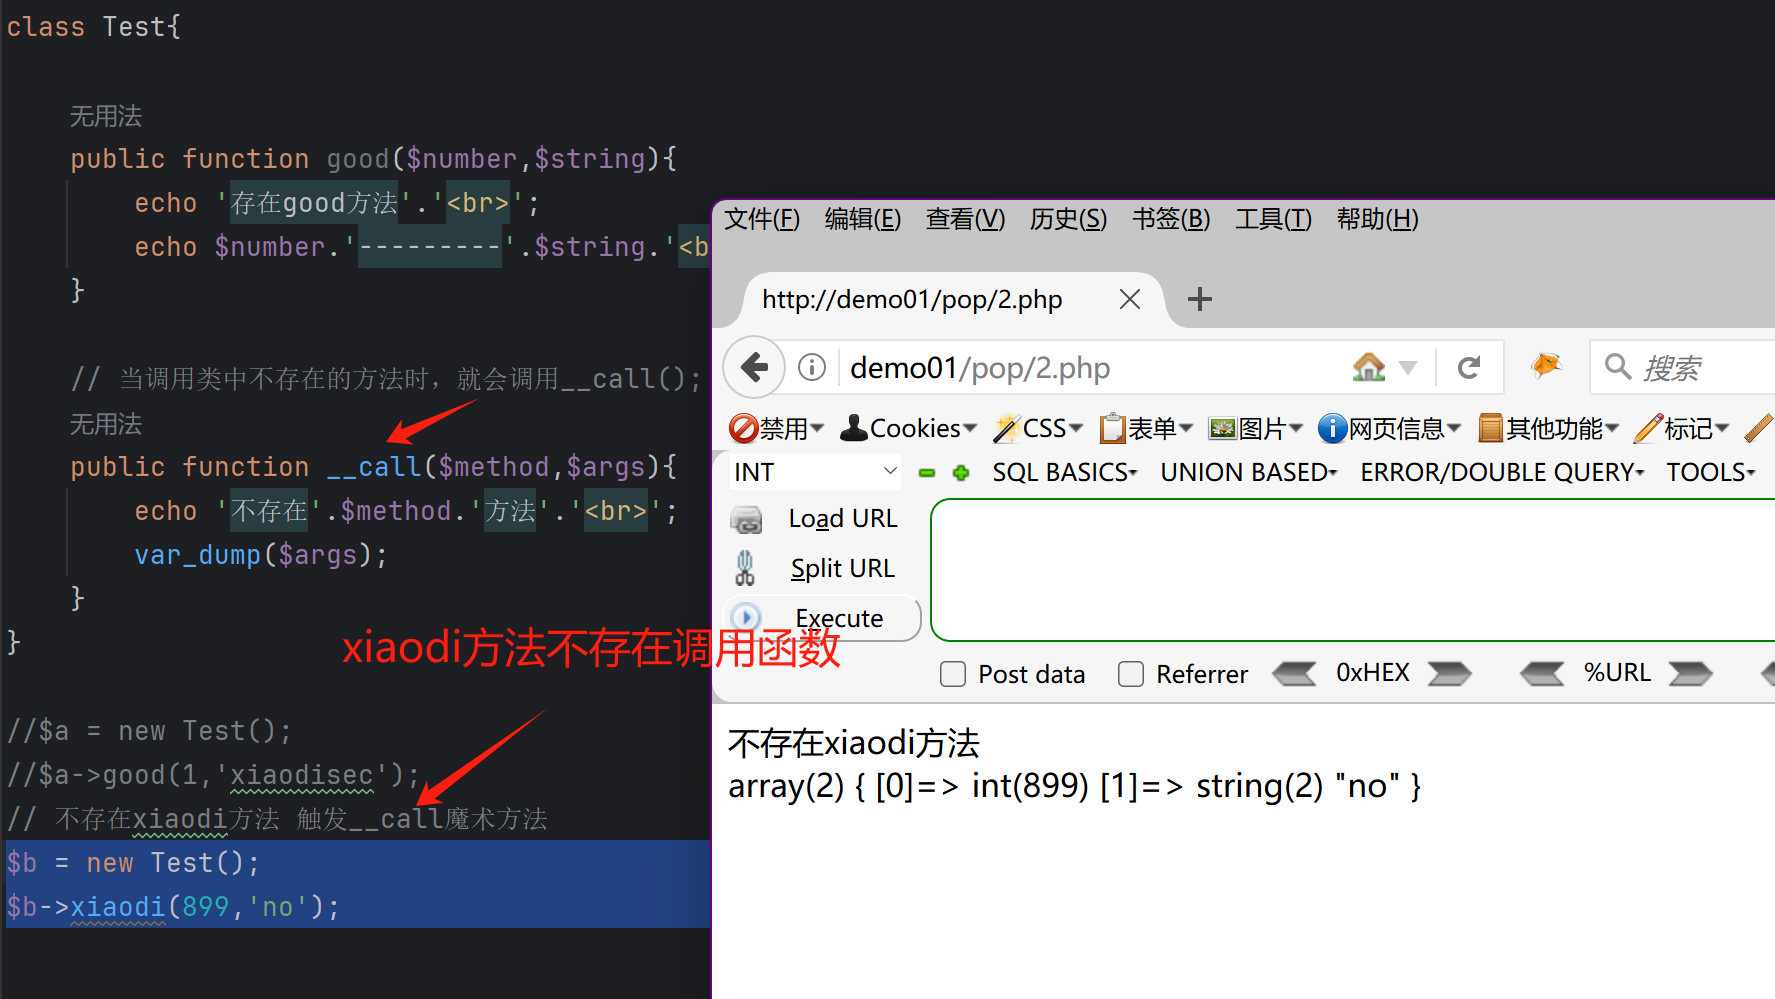Click the green minus icon in HackBar
The height and width of the screenshot is (999, 1775).
(x=927, y=473)
